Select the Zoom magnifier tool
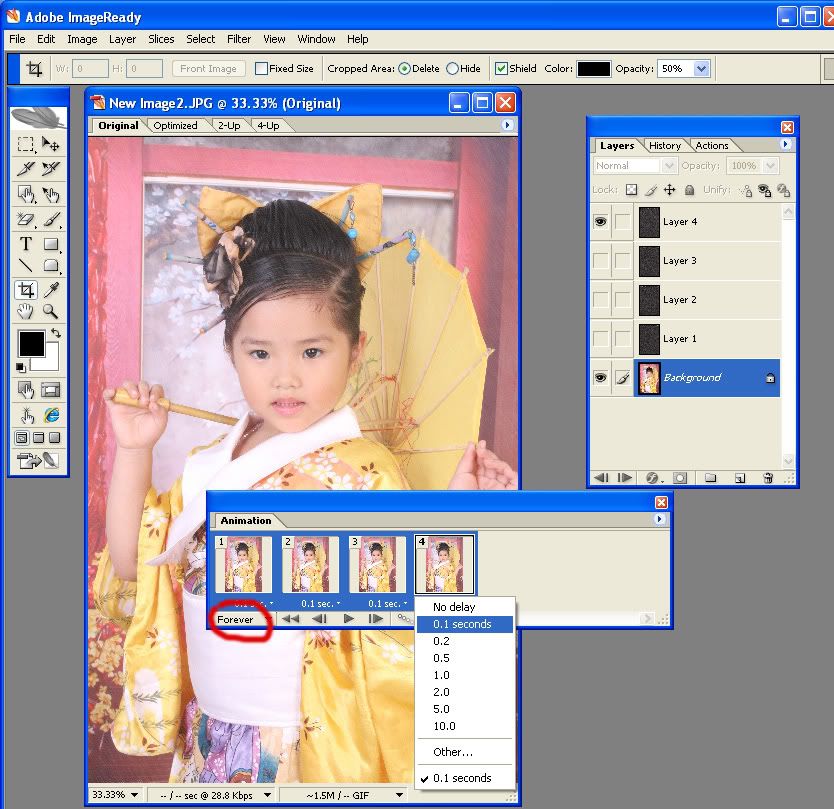Screen dimensions: 834x809 tap(51, 312)
